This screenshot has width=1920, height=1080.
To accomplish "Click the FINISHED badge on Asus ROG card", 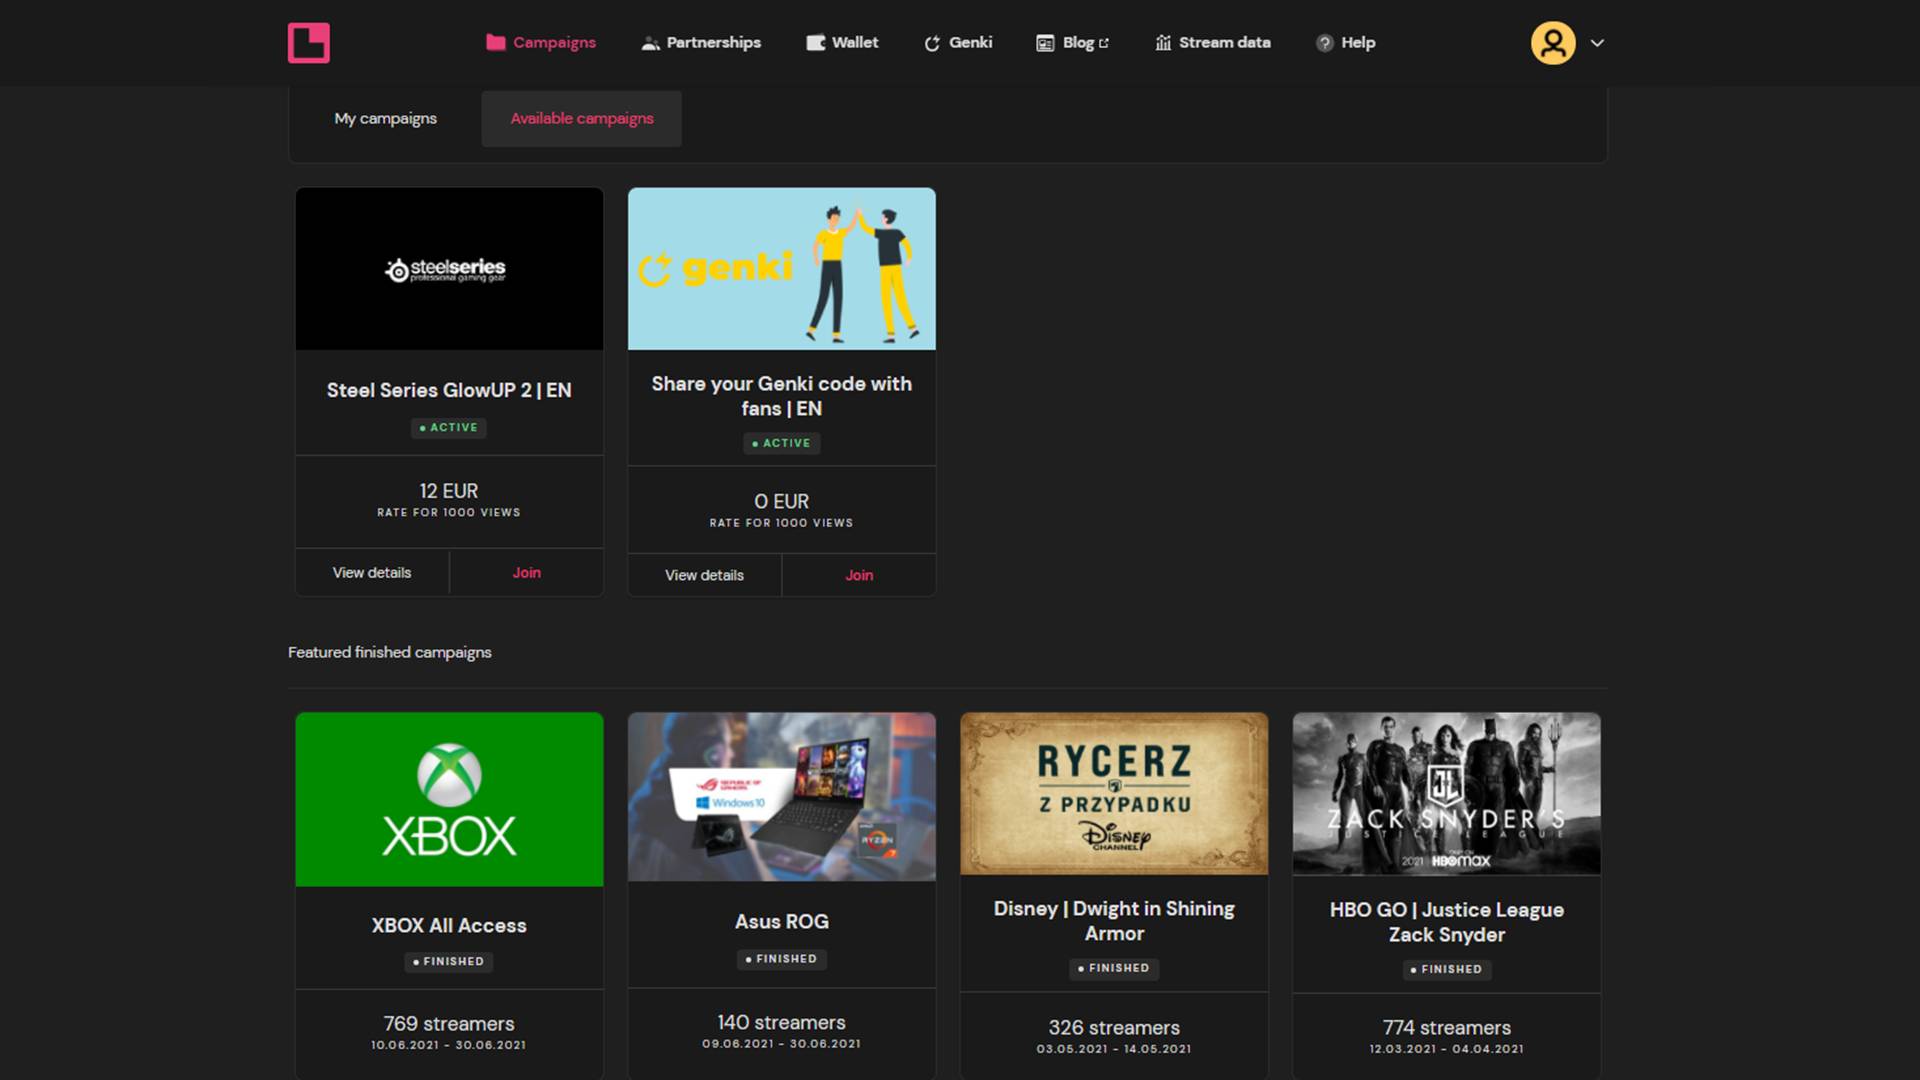I will (x=782, y=959).
